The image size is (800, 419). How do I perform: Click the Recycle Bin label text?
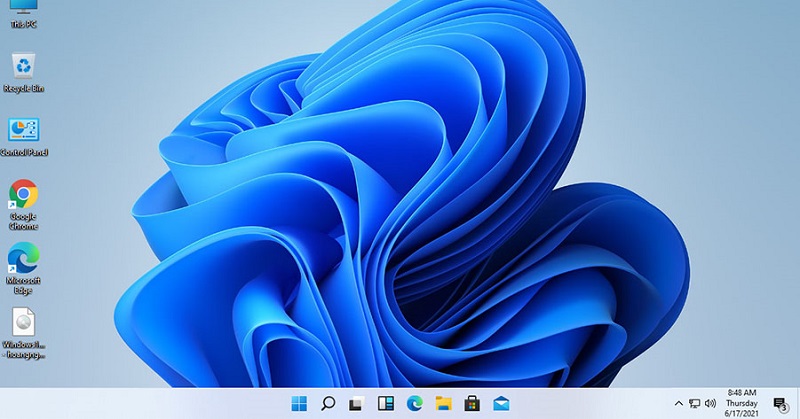pos(23,89)
